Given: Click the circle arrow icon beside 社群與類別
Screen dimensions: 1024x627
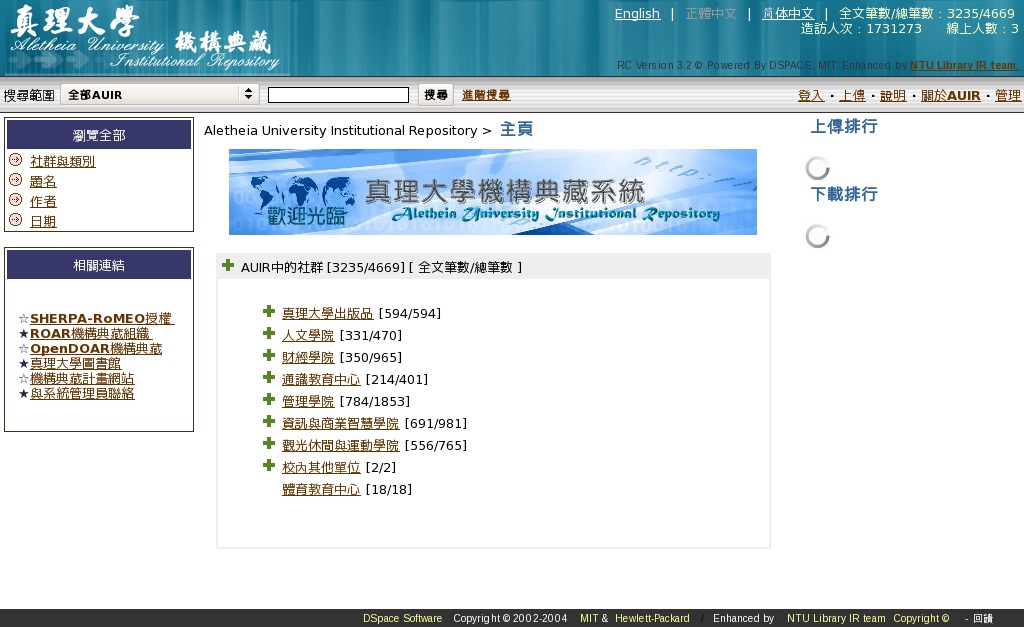Looking at the screenshot, I should click(x=16, y=160).
